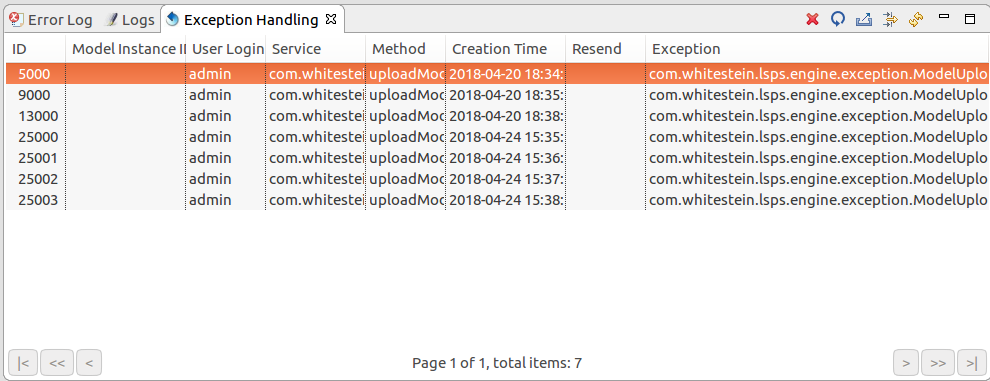This screenshot has width=990, height=381.
Task: Click the red X delete exception icon
Action: point(813,20)
